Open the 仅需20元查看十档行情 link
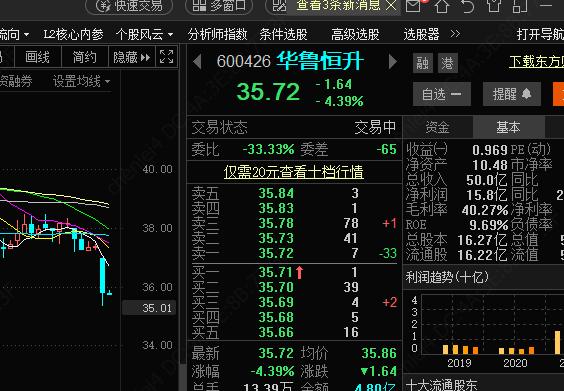The width and height of the screenshot is (564, 391). click(294, 172)
